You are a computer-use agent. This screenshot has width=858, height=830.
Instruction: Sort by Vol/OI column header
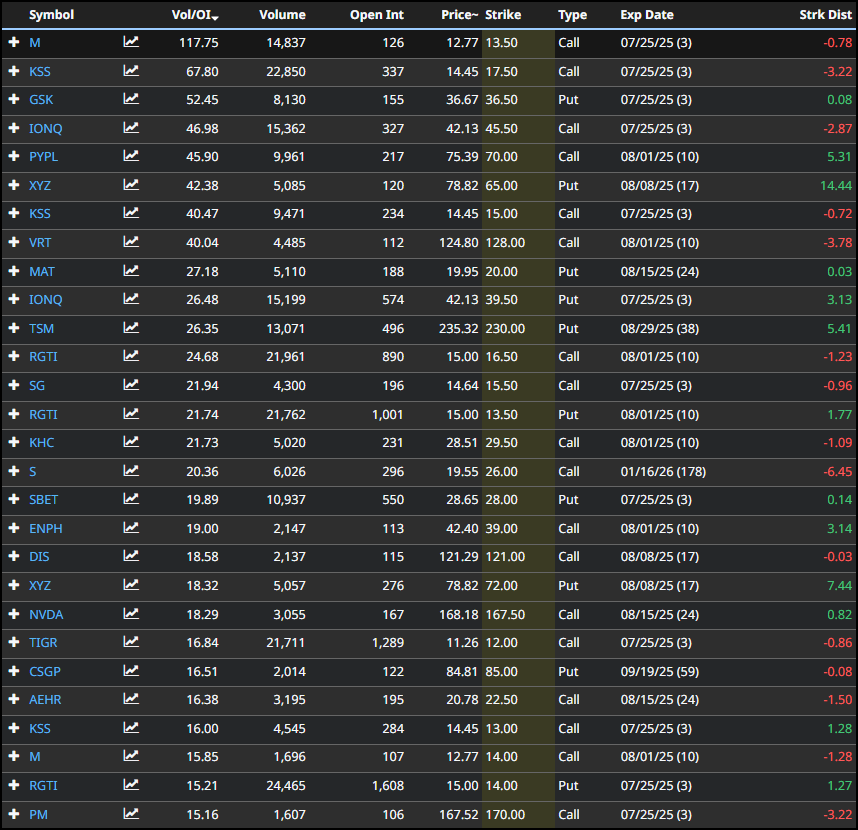pos(195,15)
